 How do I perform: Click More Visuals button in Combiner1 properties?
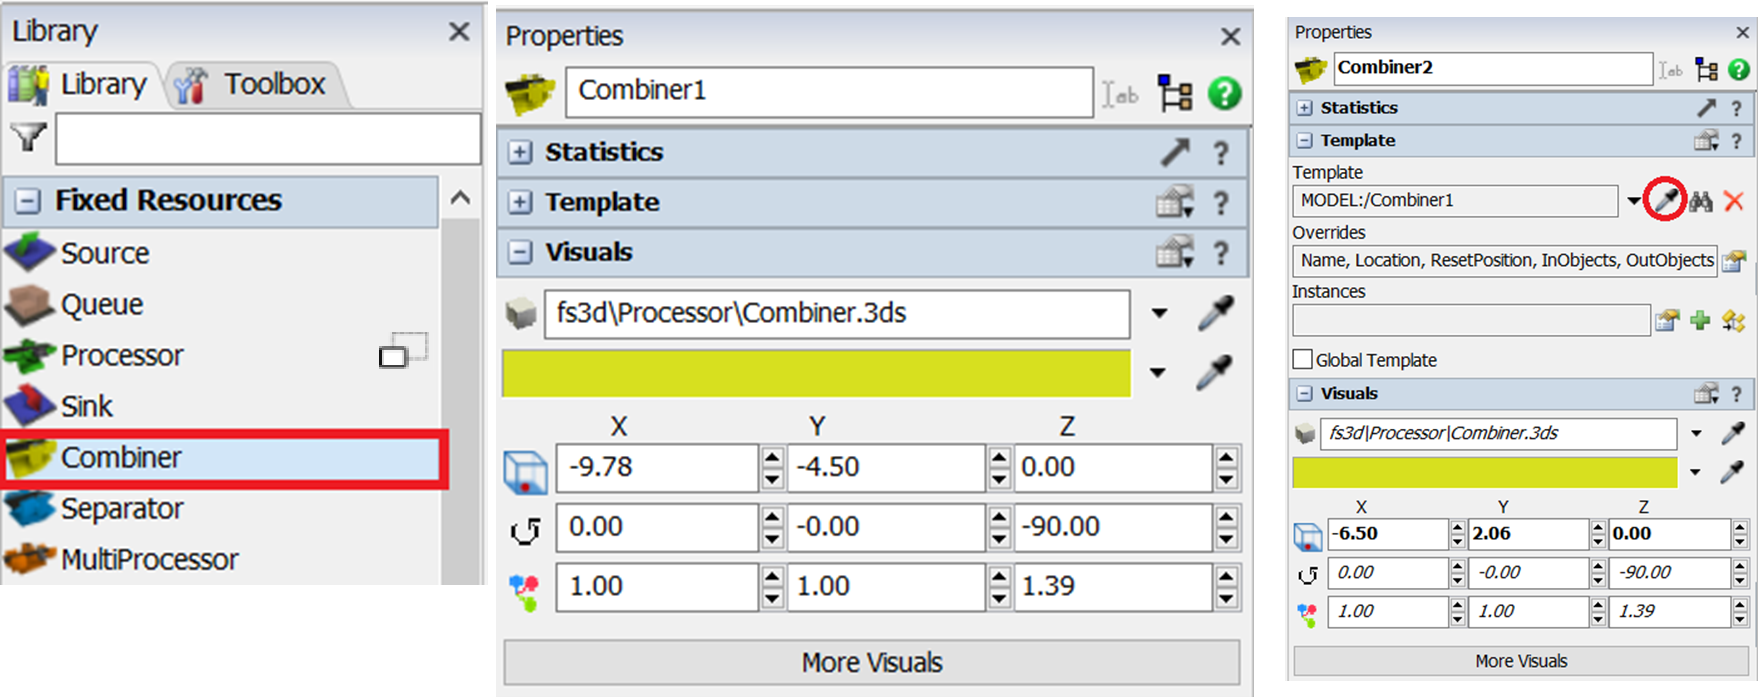(871, 662)
